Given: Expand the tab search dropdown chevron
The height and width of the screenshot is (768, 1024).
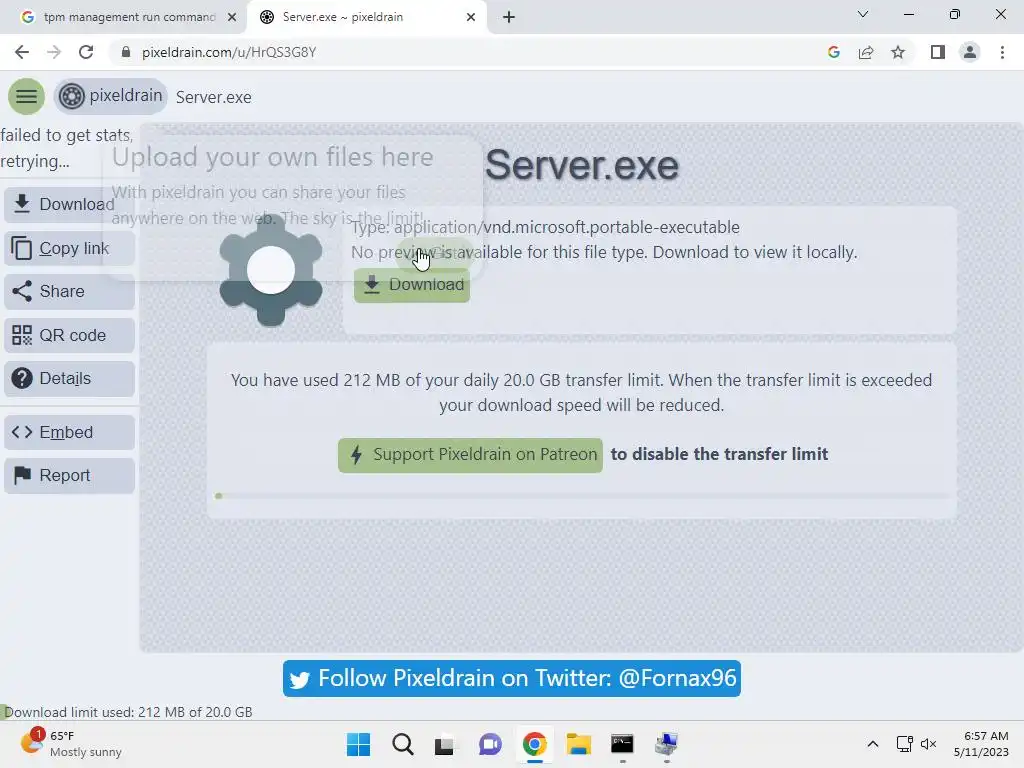Looking at the screenshot, I should [863, 14].
